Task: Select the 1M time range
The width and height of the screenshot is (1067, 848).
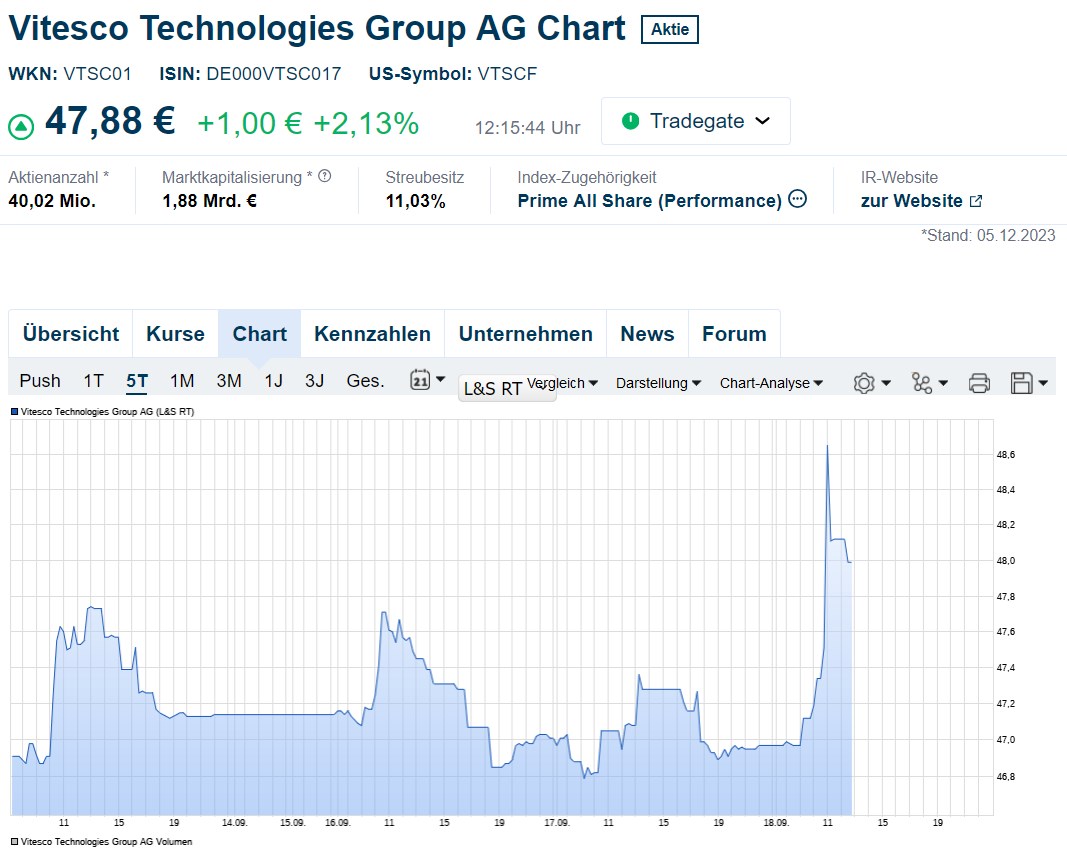Action: pos(182,381)
